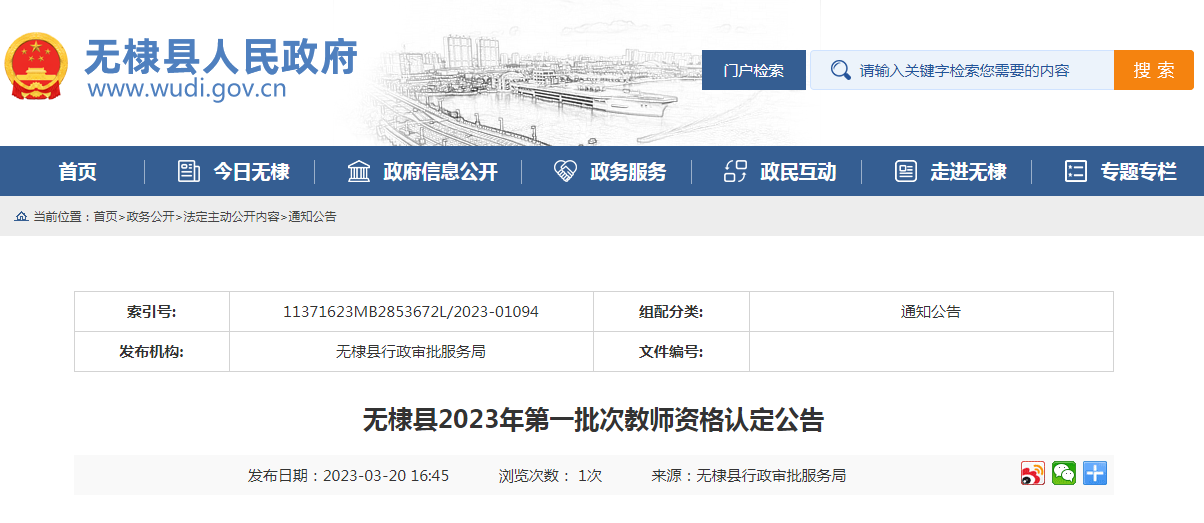Click the 政府信息公开 building icon
This screenshot has height=523, width=1204.
point(358,171)
